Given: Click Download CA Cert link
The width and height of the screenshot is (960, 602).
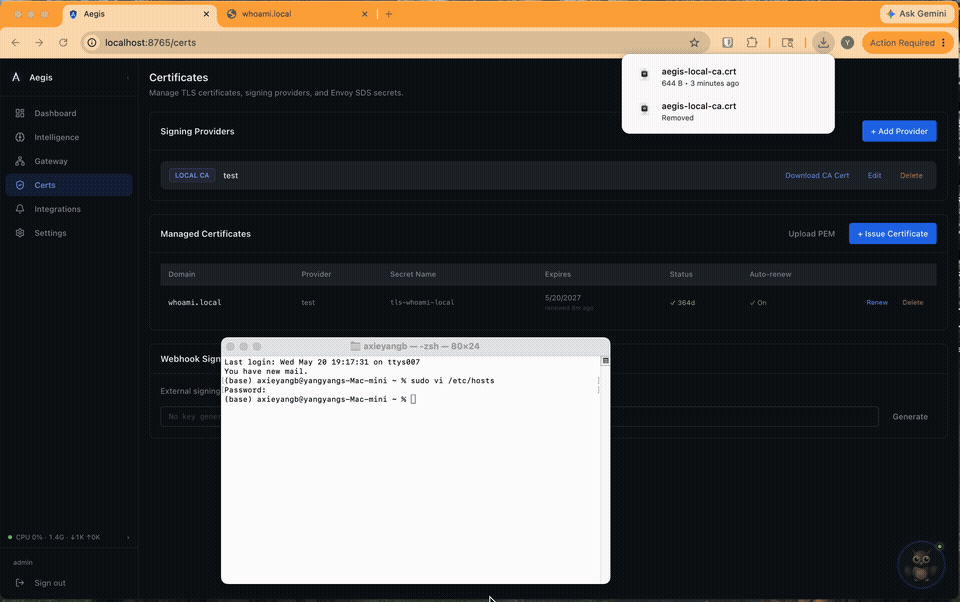Looking at the screenshot, I should [x=817, y=175].
